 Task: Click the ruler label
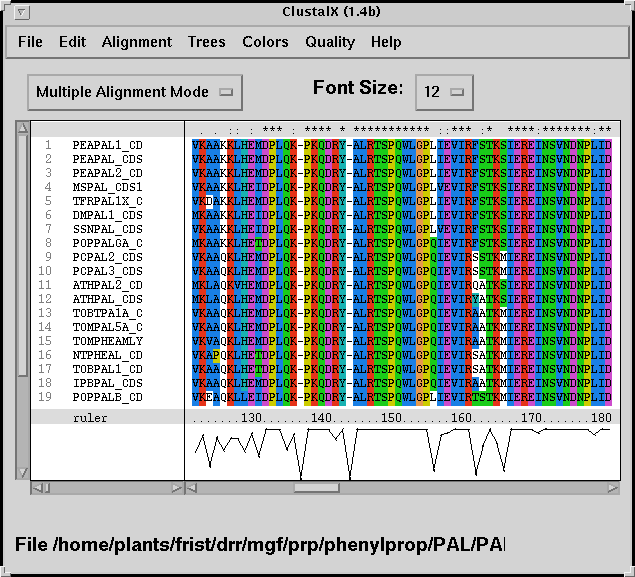point(90,418)
